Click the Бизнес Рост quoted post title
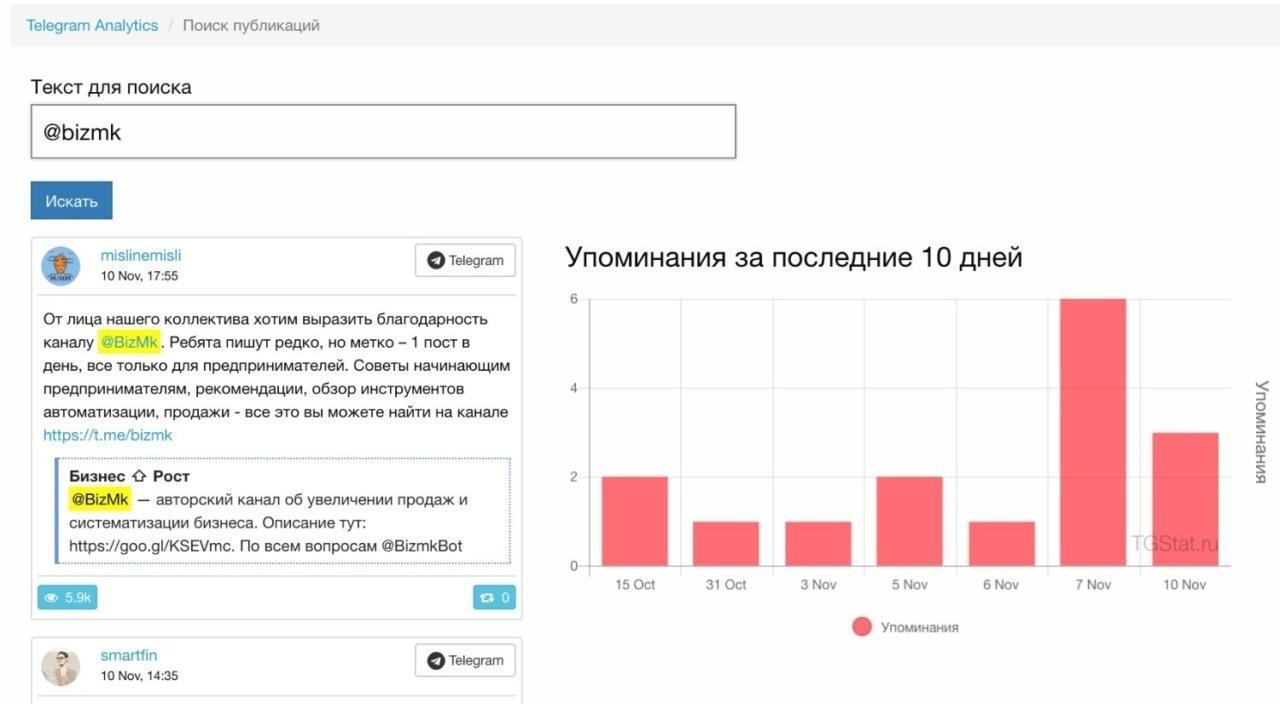Viewport: 1280px width, 704px height. 129,476
